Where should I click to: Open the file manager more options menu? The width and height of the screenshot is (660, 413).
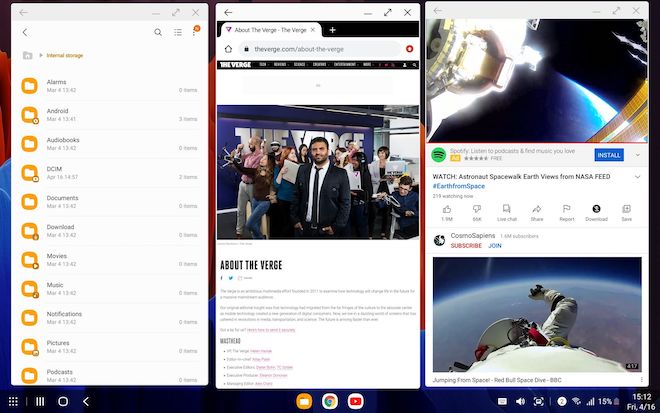194,32
